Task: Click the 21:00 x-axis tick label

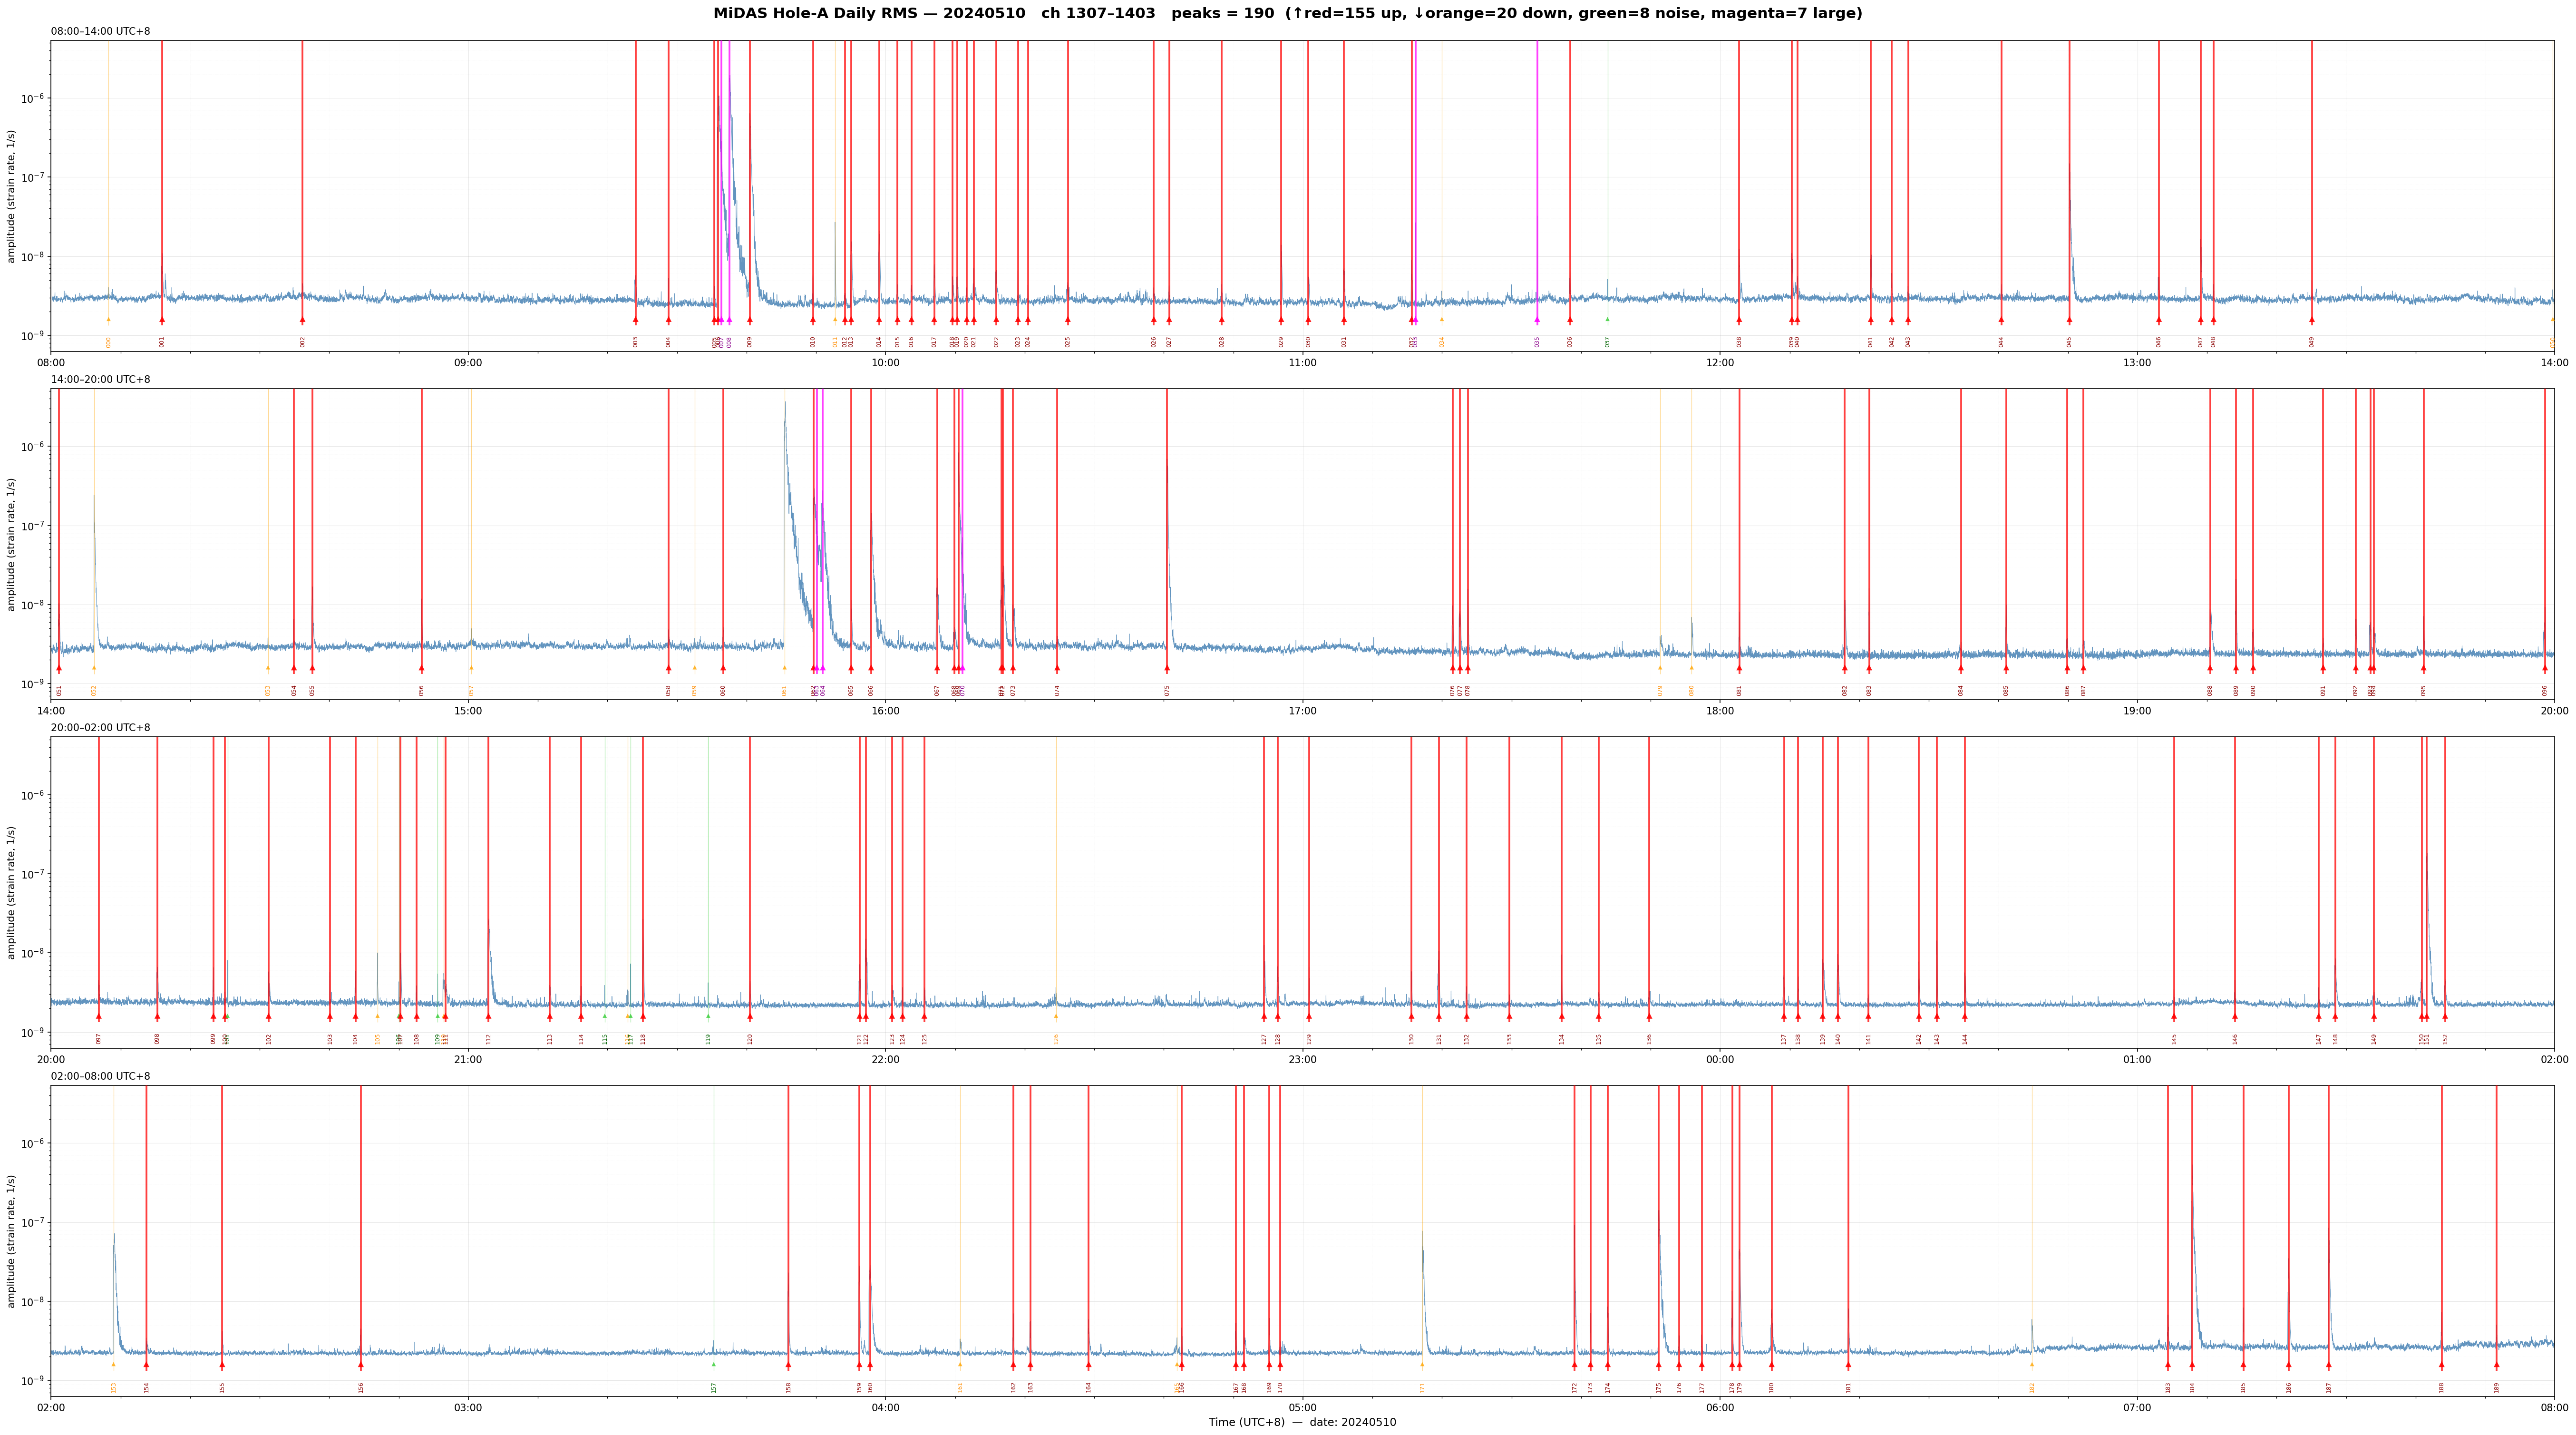Action: 468,1060
